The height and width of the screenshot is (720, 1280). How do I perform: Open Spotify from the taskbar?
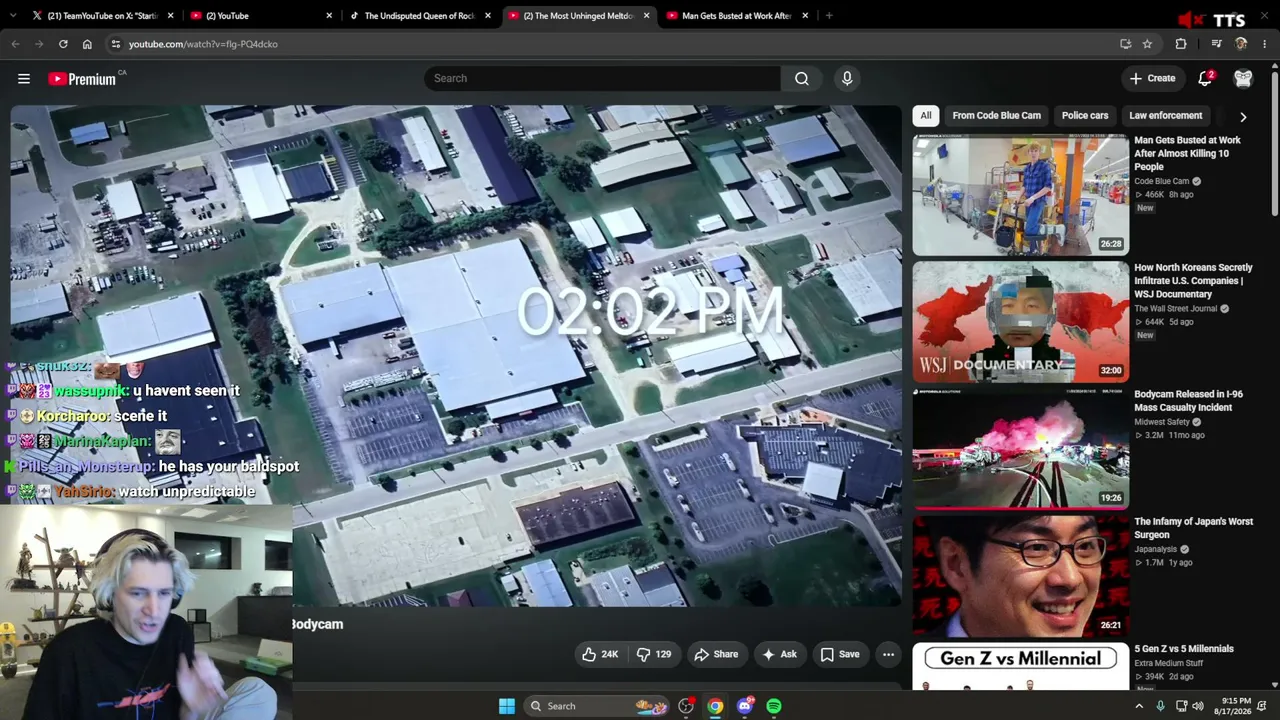[x=774, y=706]
